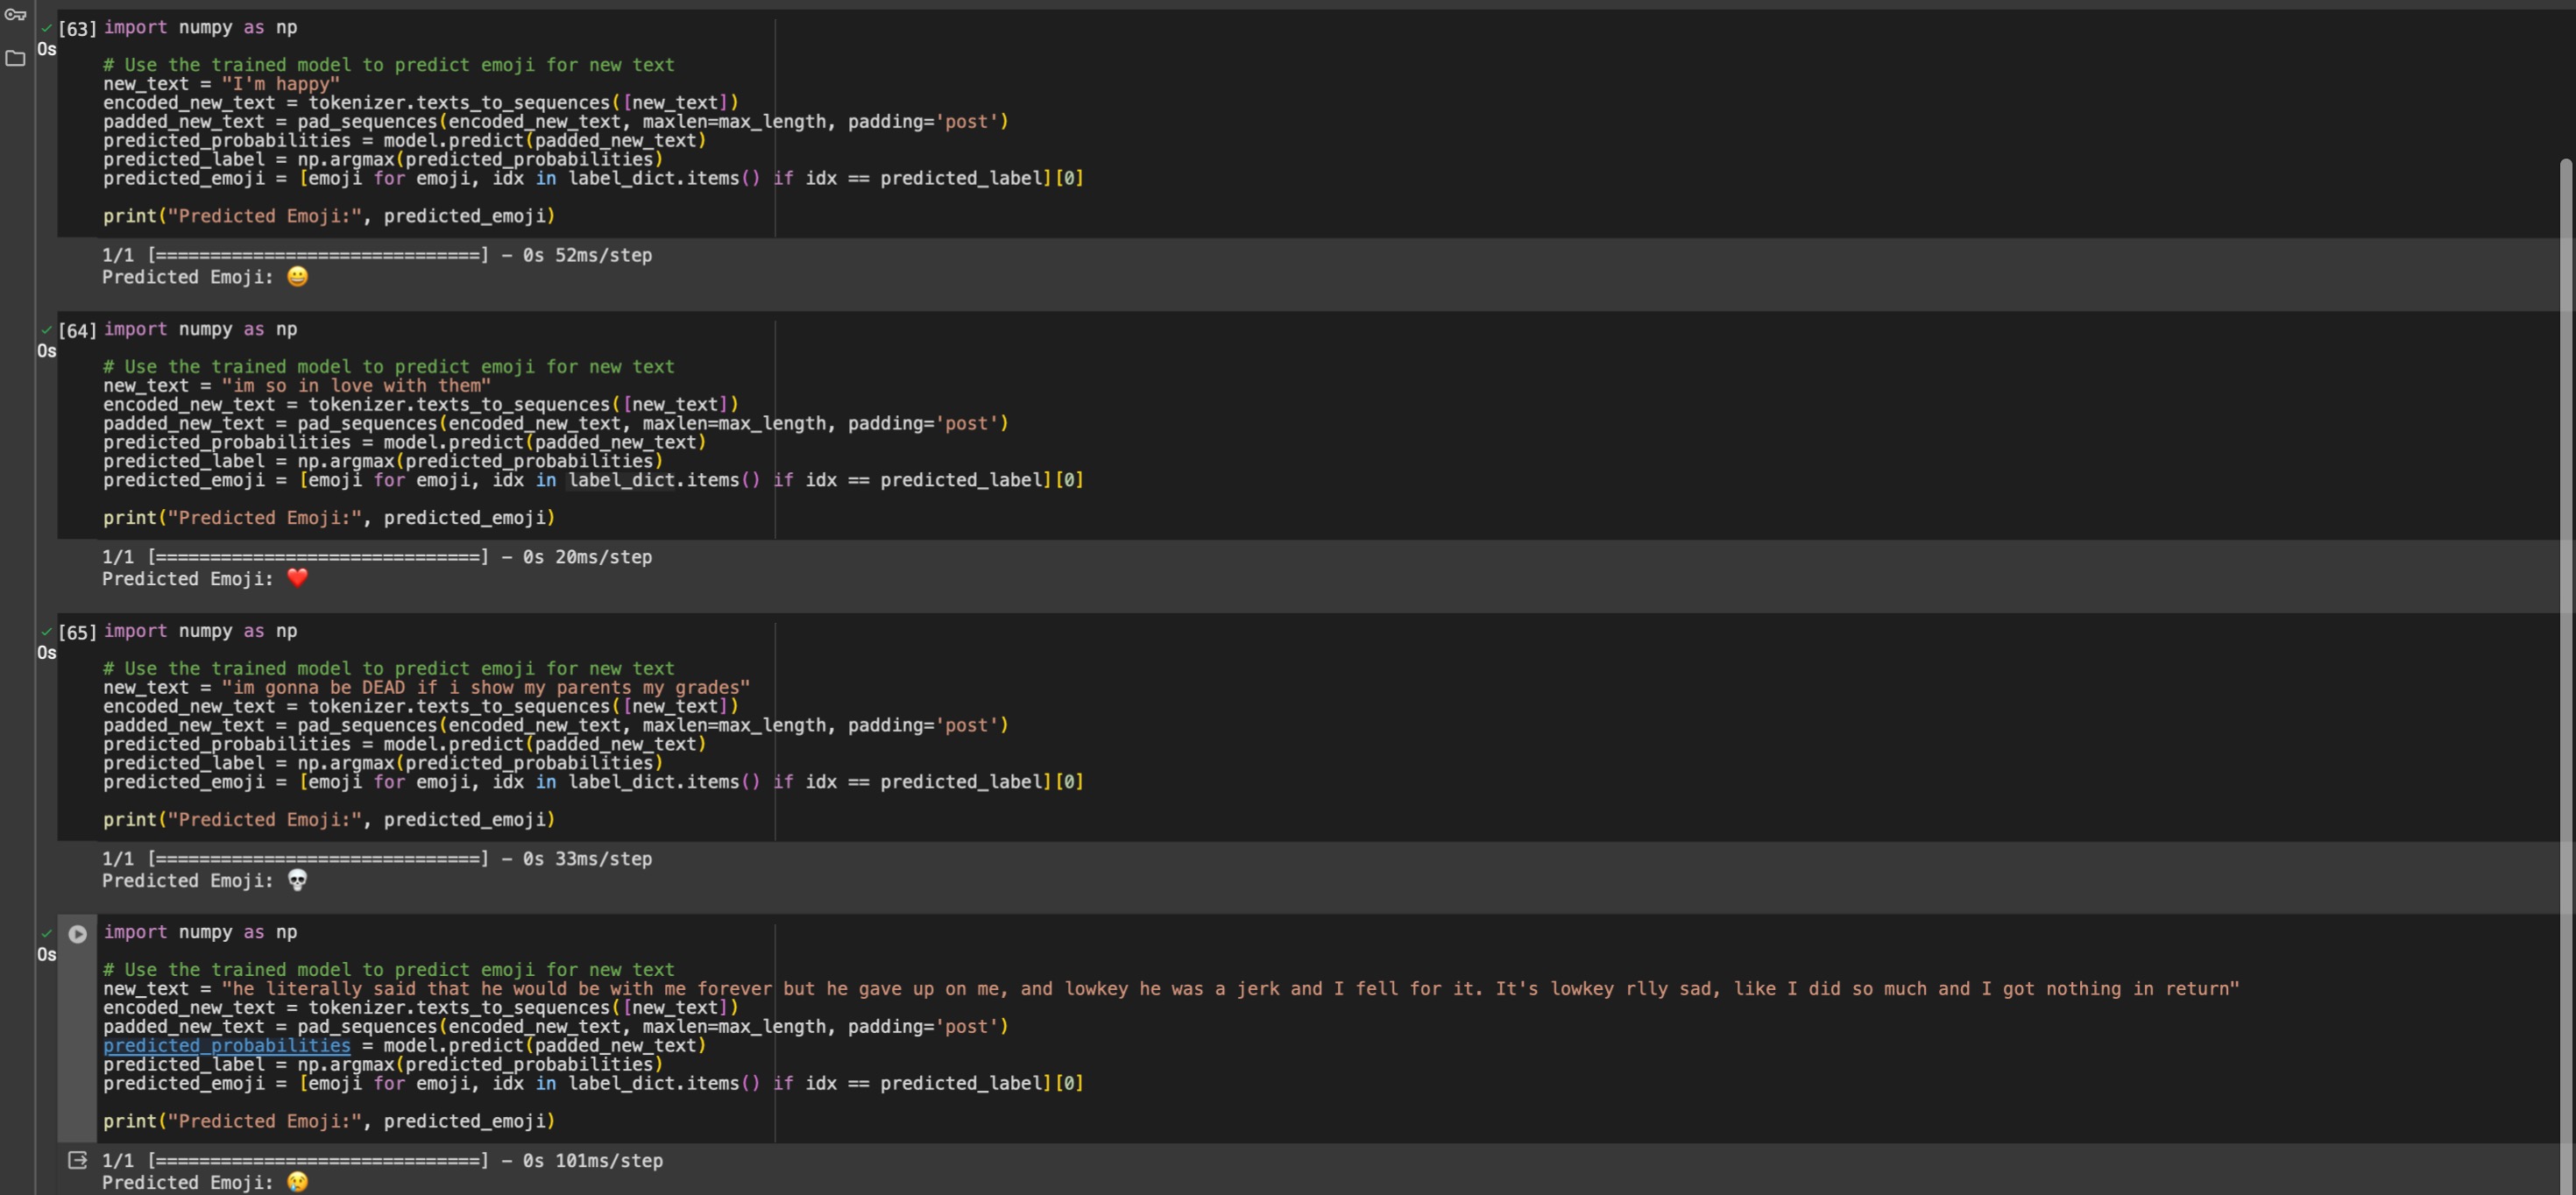Select the underlined predicted_probabilities variable

(226, 1045)
